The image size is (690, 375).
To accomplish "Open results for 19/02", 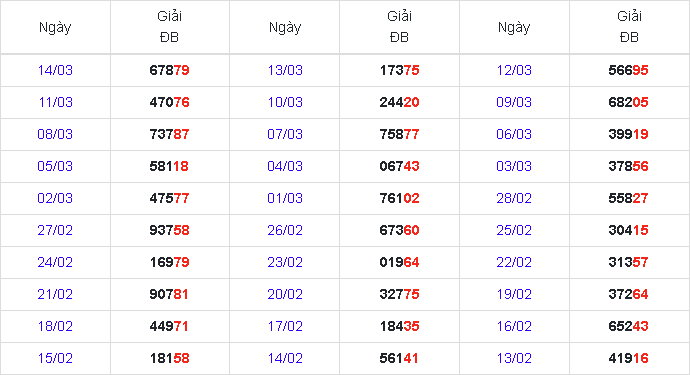I will pyautogui.click(x=514, y=294).
